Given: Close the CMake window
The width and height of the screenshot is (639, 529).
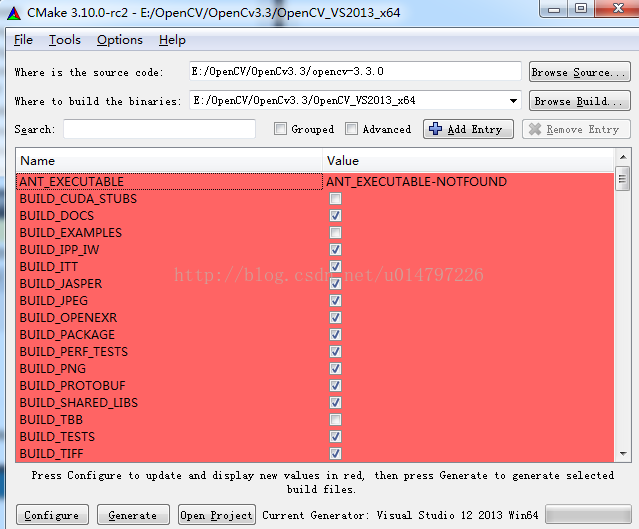Looking at the screenshot, I should tap(618, 9).
